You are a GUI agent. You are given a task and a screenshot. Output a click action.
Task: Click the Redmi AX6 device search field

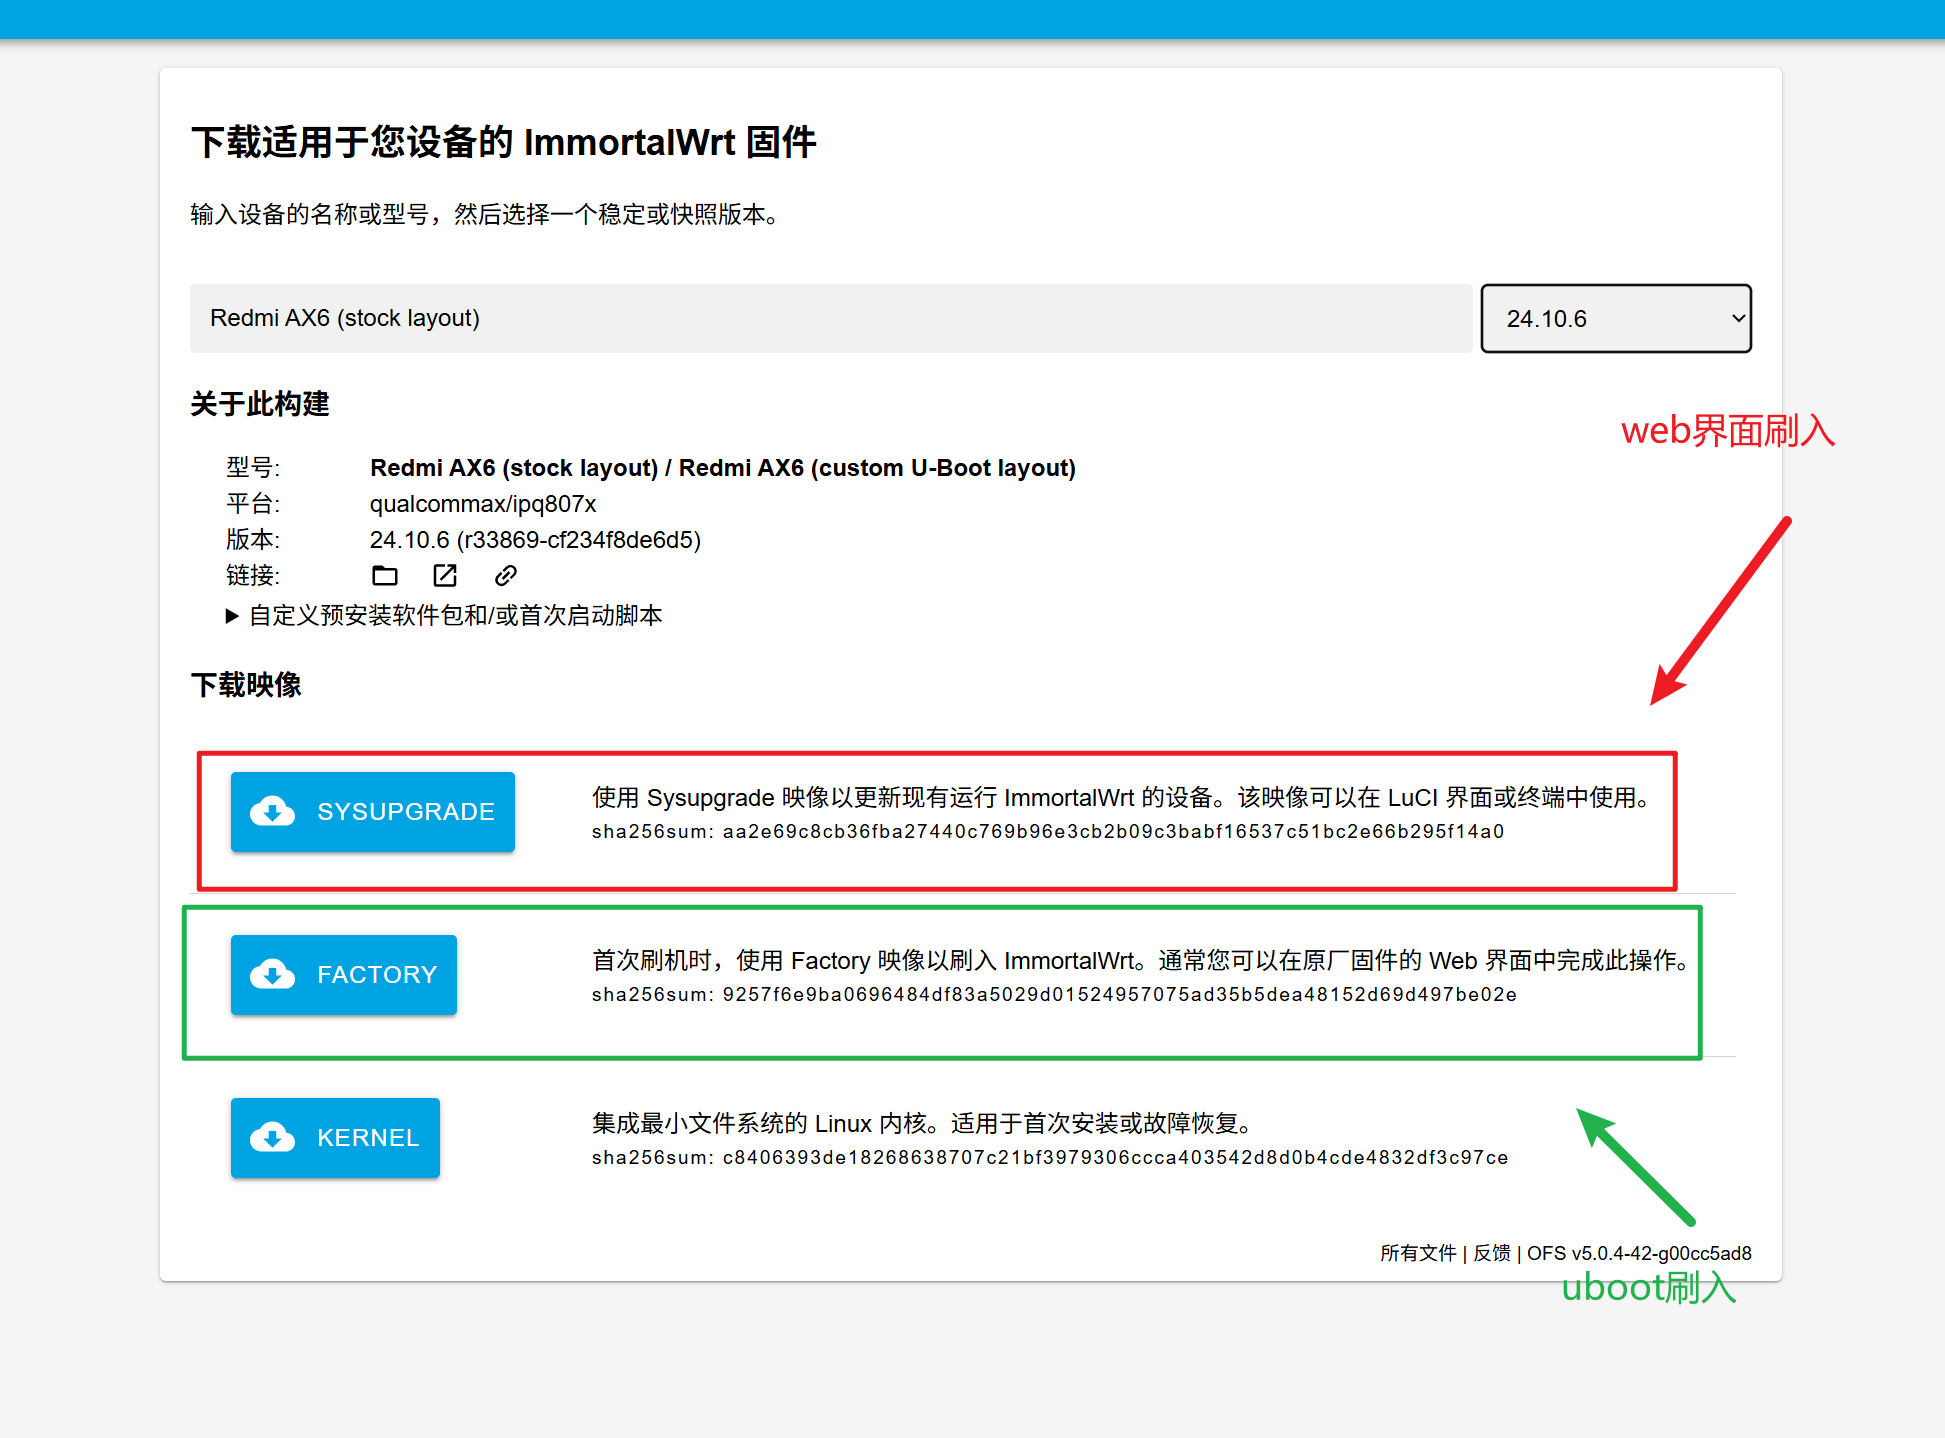coord(830,318)
